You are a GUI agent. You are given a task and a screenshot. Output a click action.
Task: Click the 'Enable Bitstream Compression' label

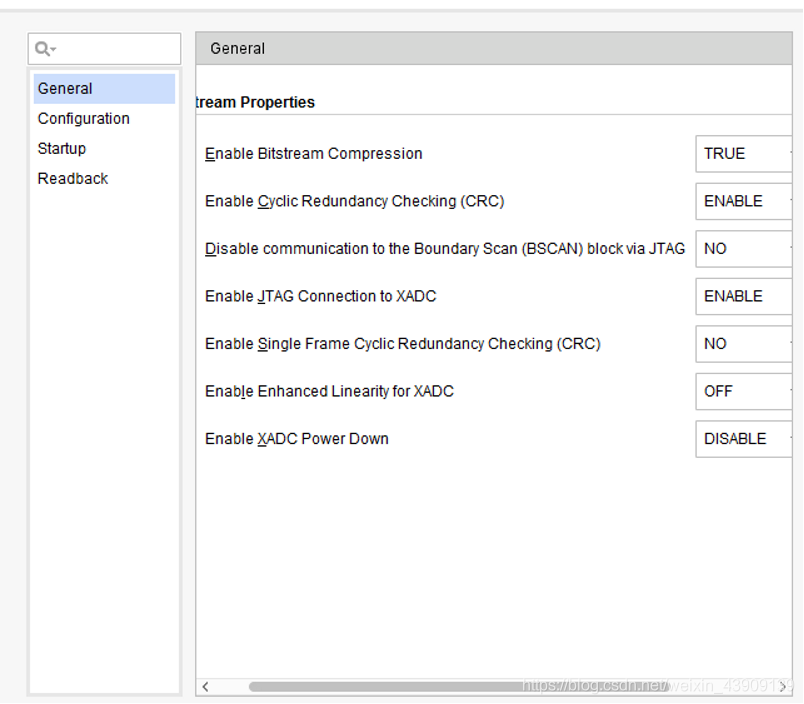click(314, 154)
